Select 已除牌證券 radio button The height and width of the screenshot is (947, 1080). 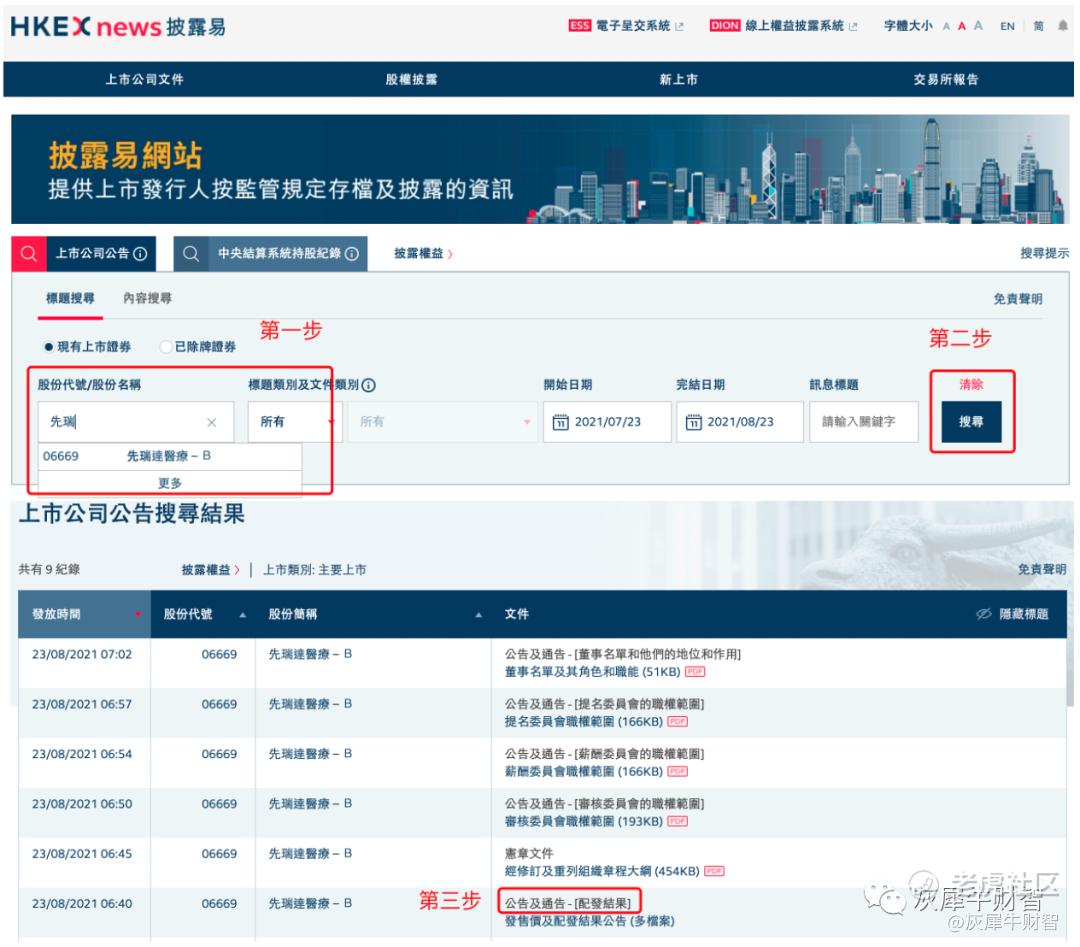click(x=165, y=346)
